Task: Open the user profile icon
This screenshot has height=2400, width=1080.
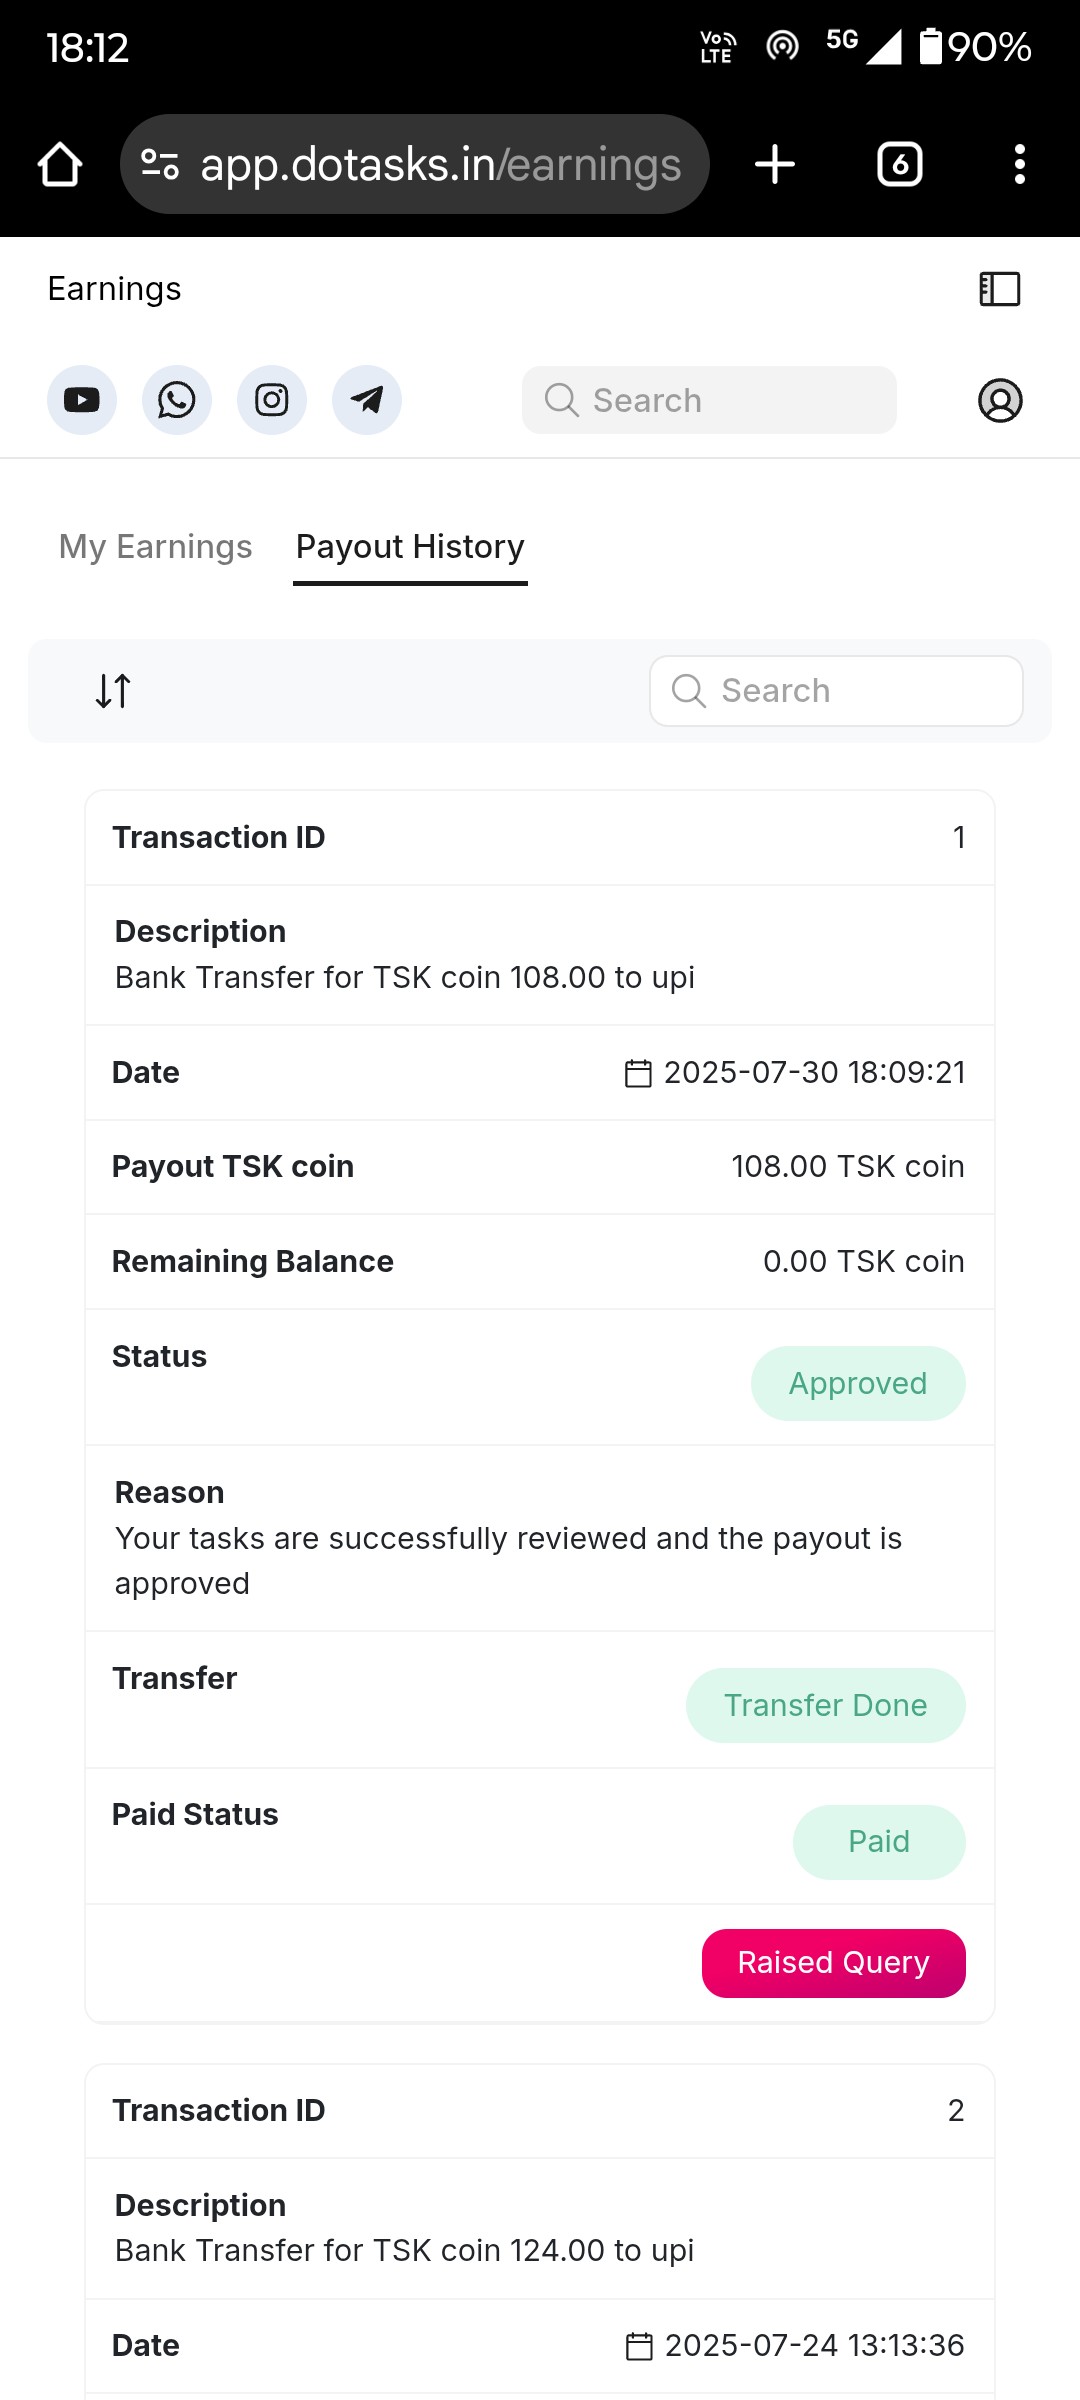Action: tap(1000, 400)
